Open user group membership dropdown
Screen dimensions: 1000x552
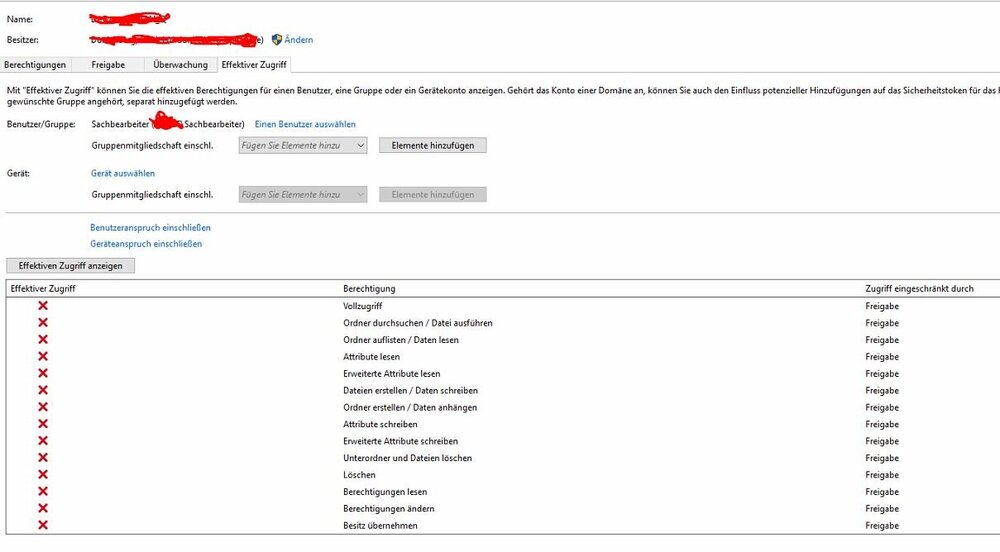tap(303, 145)
